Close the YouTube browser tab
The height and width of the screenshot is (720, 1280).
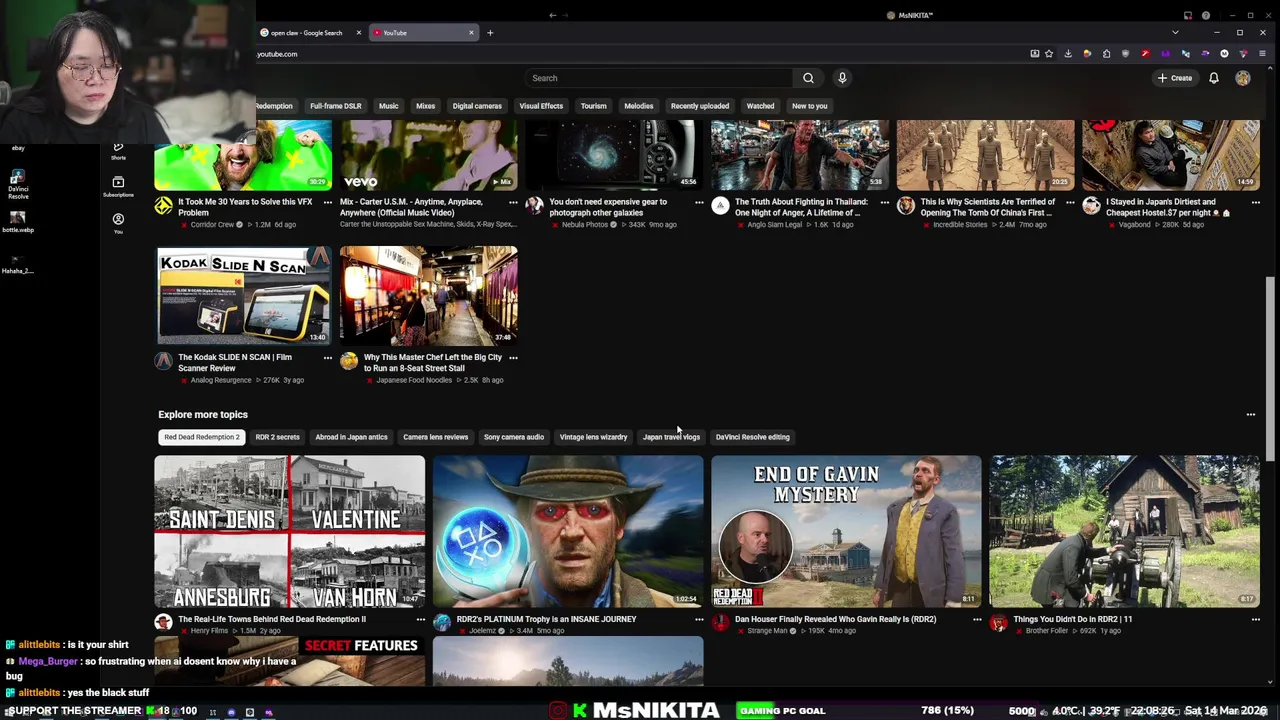click(x=471, y=33)
